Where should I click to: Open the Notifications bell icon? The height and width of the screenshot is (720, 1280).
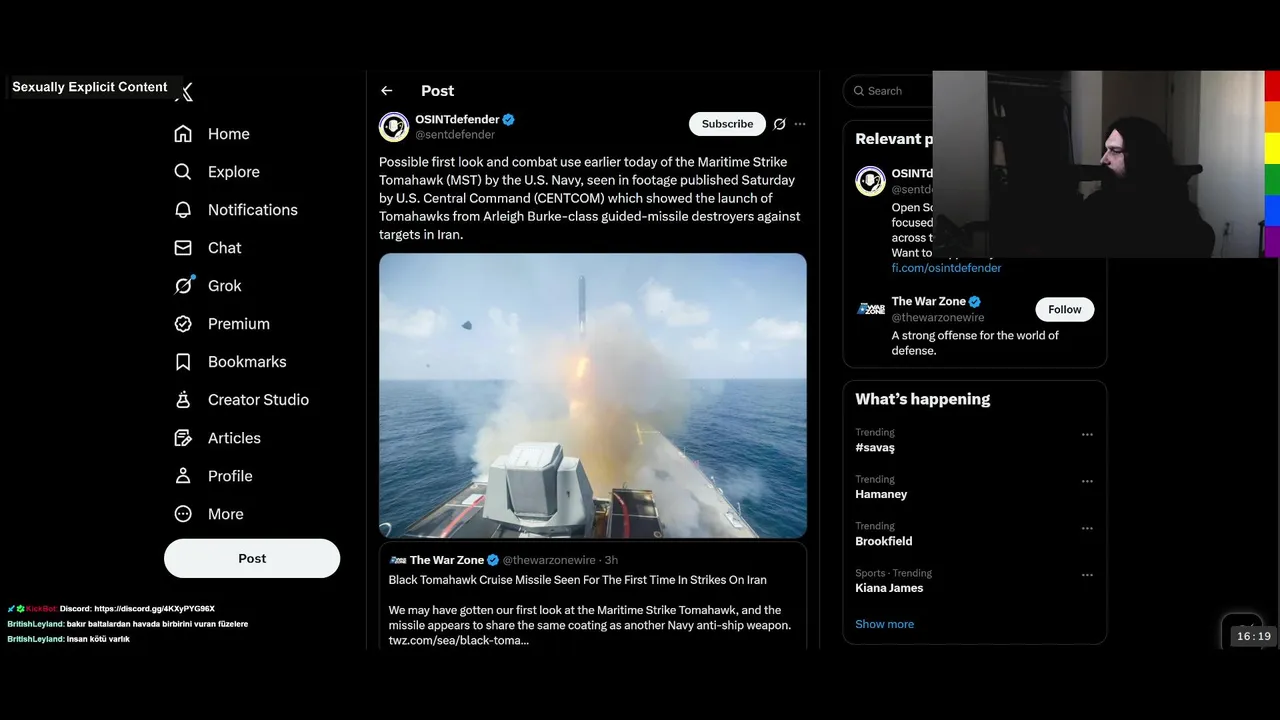(x=183, y=210)
